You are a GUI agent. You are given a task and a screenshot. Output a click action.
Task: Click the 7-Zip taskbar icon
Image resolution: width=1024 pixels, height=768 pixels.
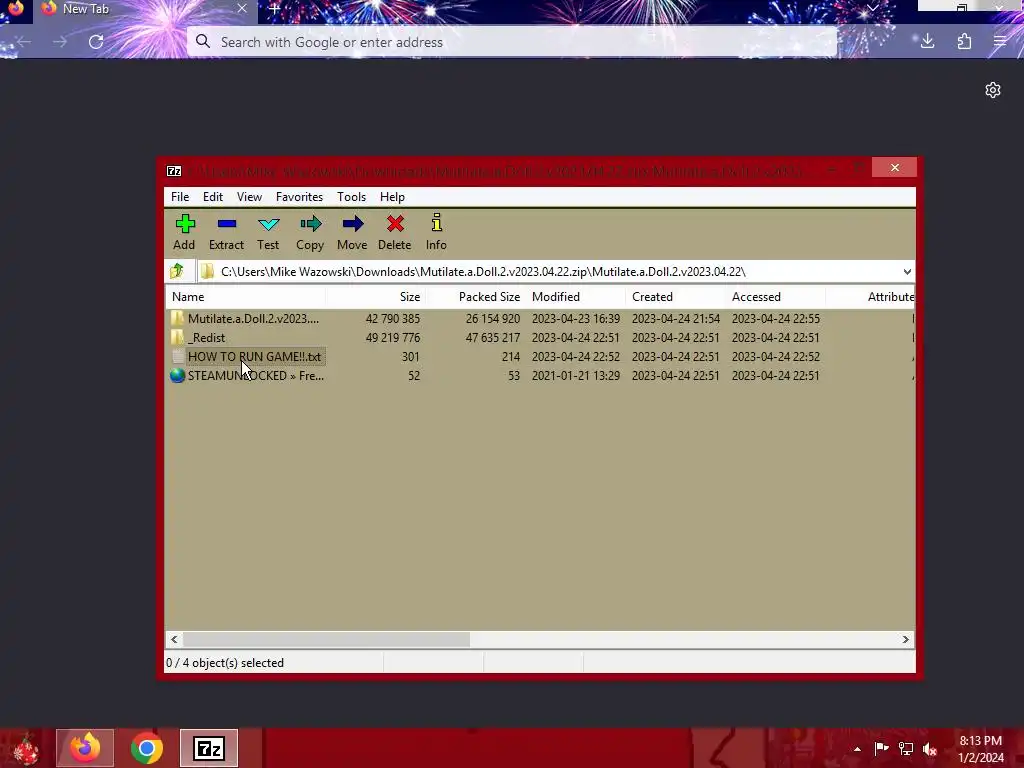pos(209,748)
